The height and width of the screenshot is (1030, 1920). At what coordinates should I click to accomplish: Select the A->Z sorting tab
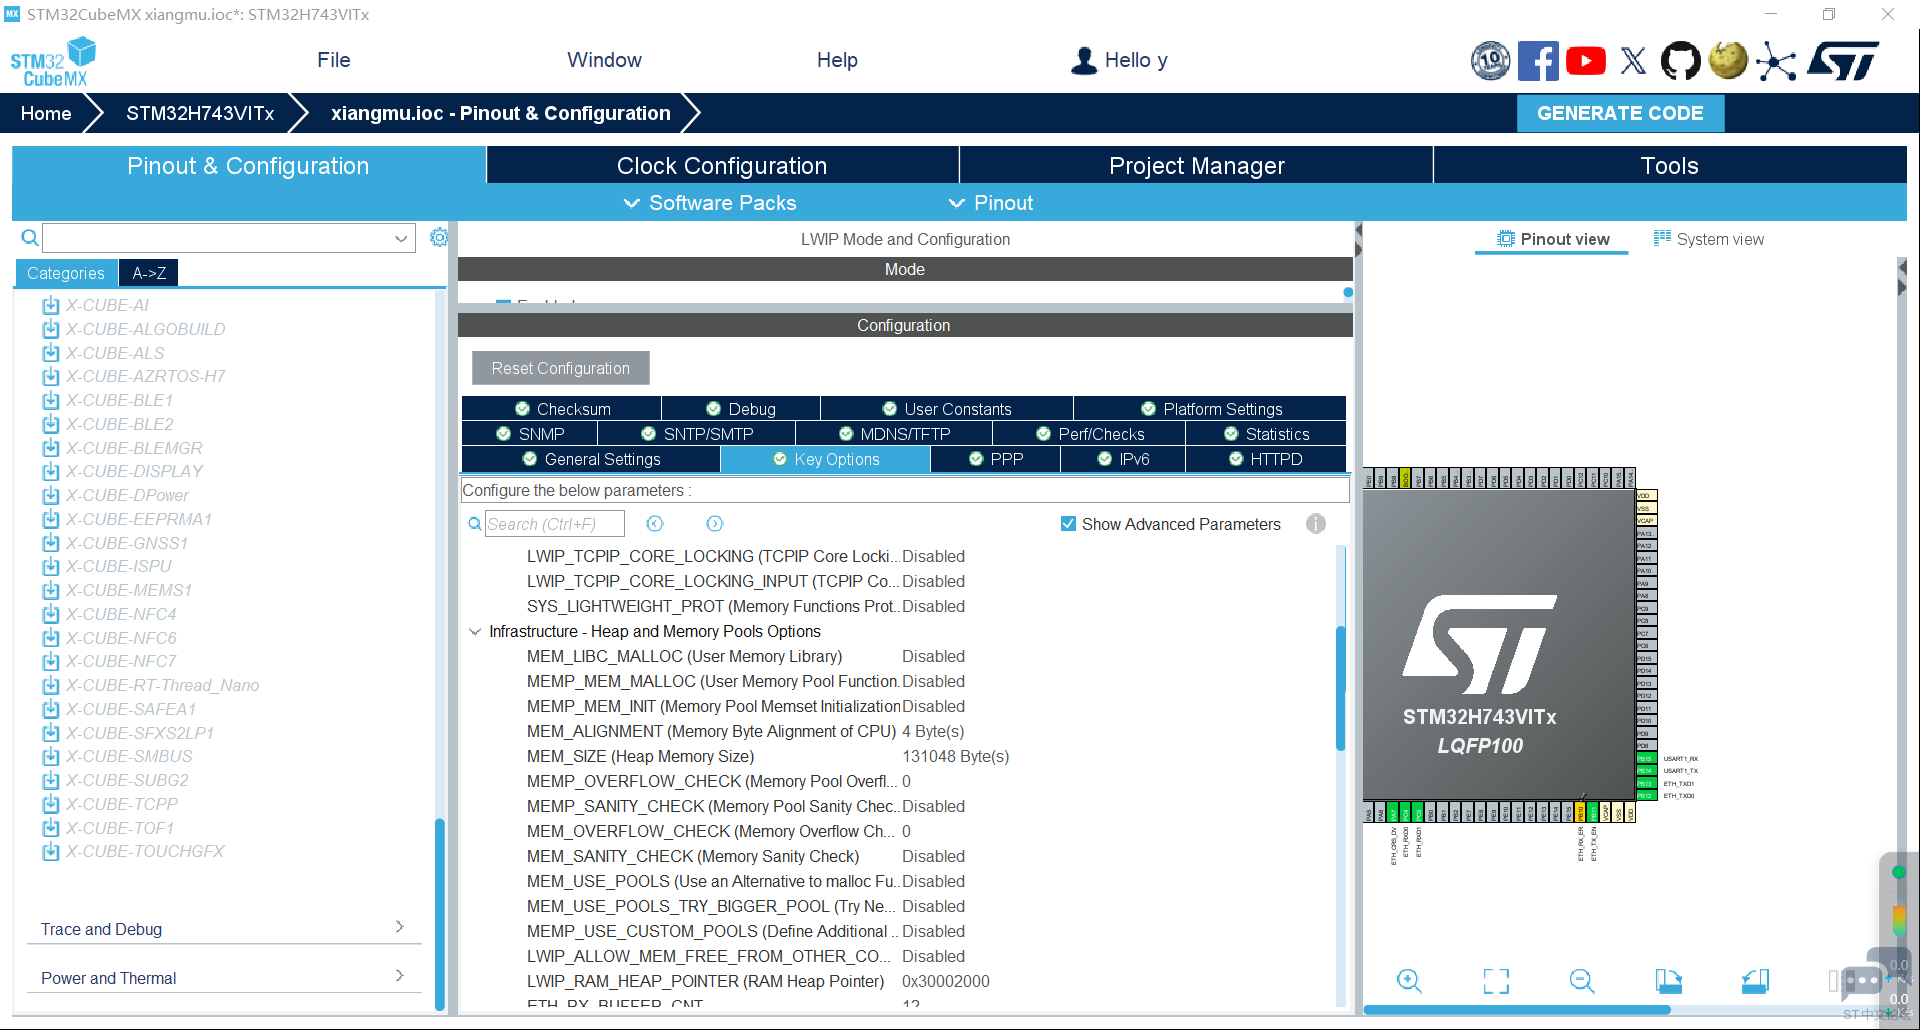click(149, 273)
